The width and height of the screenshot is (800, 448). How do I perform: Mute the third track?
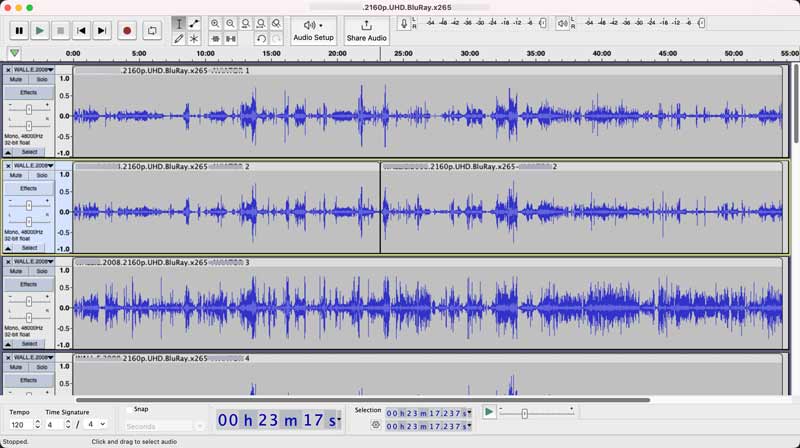16,271
